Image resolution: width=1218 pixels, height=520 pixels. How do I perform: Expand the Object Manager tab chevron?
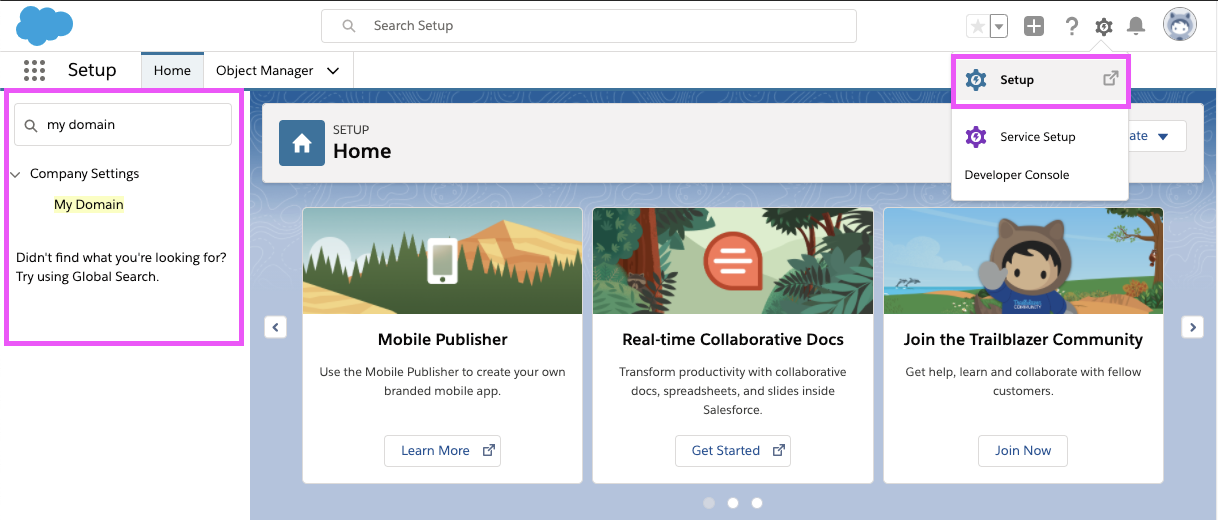click(333, 70)
